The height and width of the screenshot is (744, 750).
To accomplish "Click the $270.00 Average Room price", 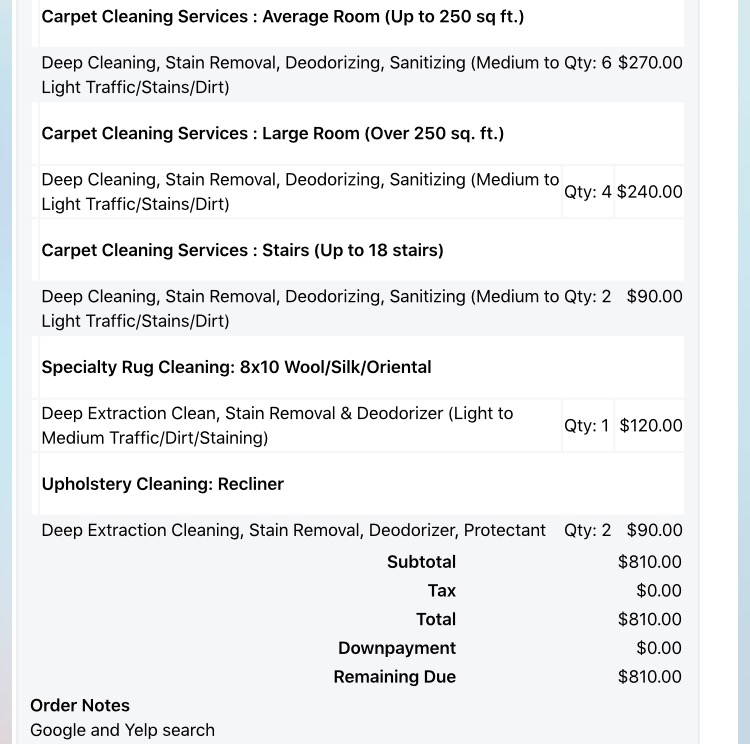I will [x=650, y=63].
